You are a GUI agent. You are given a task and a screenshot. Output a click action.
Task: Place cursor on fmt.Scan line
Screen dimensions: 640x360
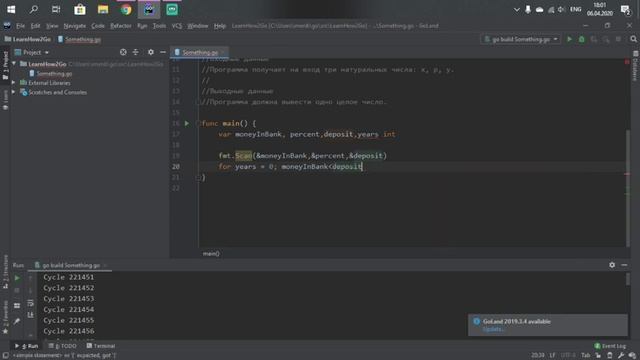(x=302, y=156)
